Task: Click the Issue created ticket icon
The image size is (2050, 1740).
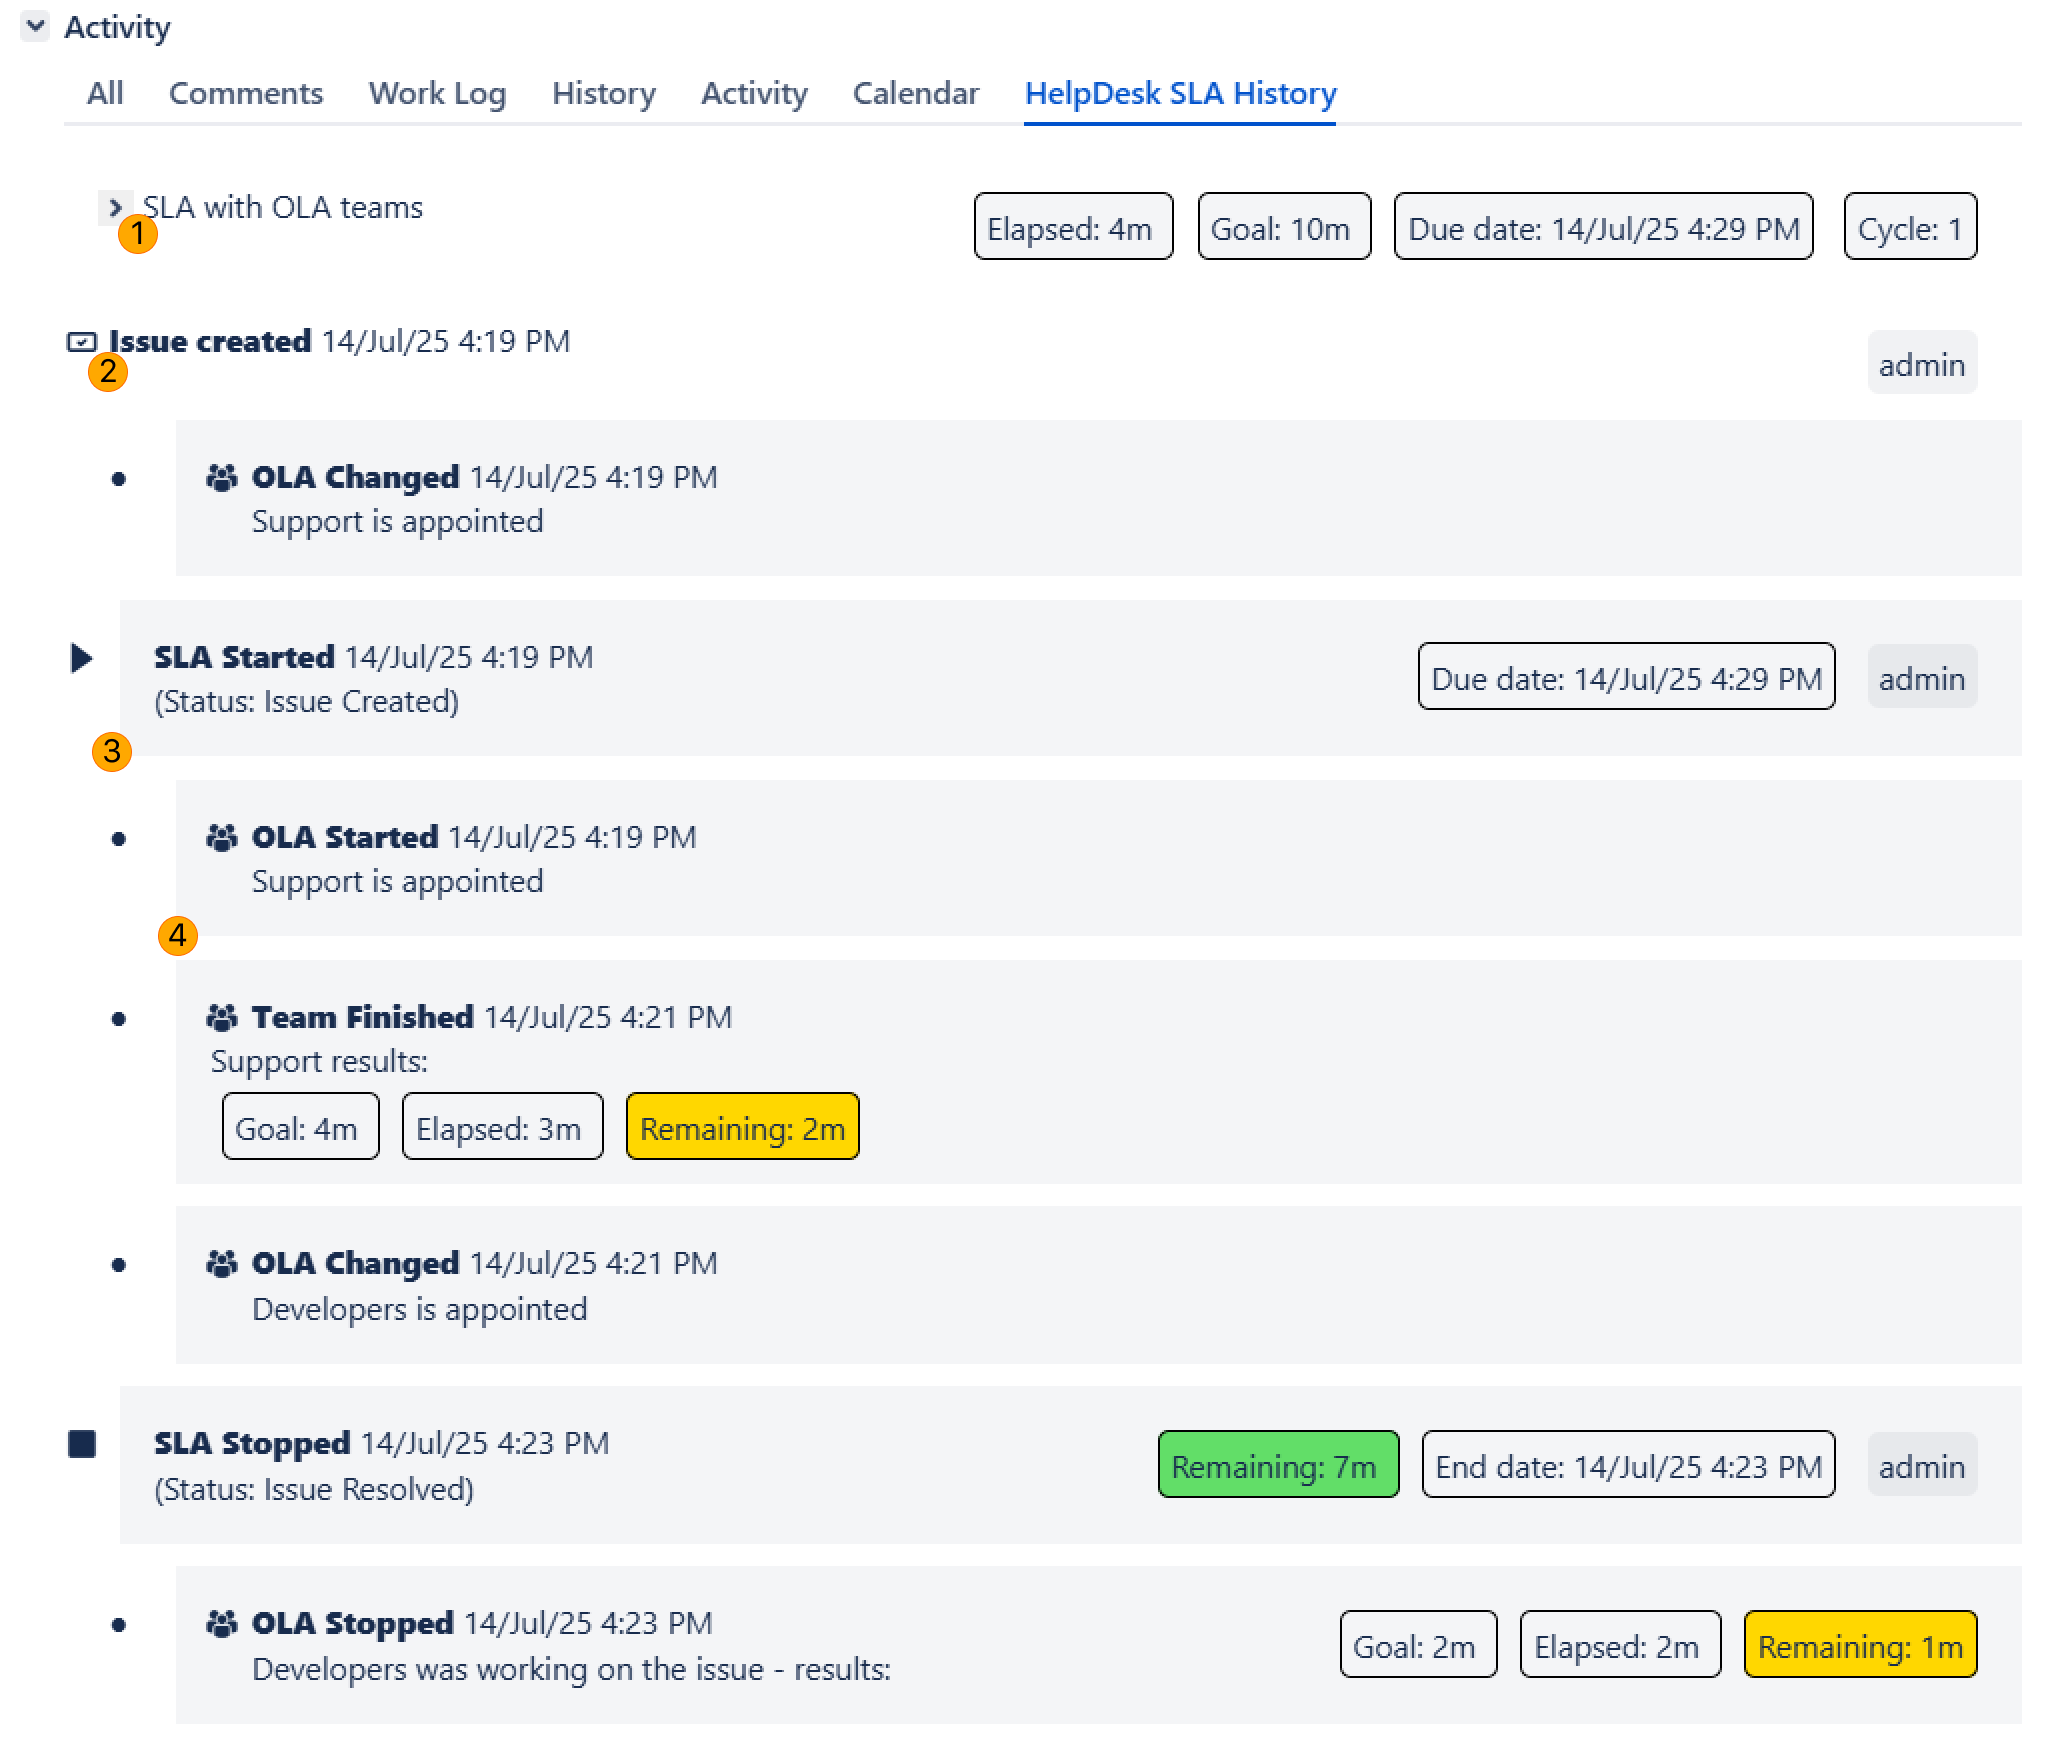Action: tap(81, 342)
